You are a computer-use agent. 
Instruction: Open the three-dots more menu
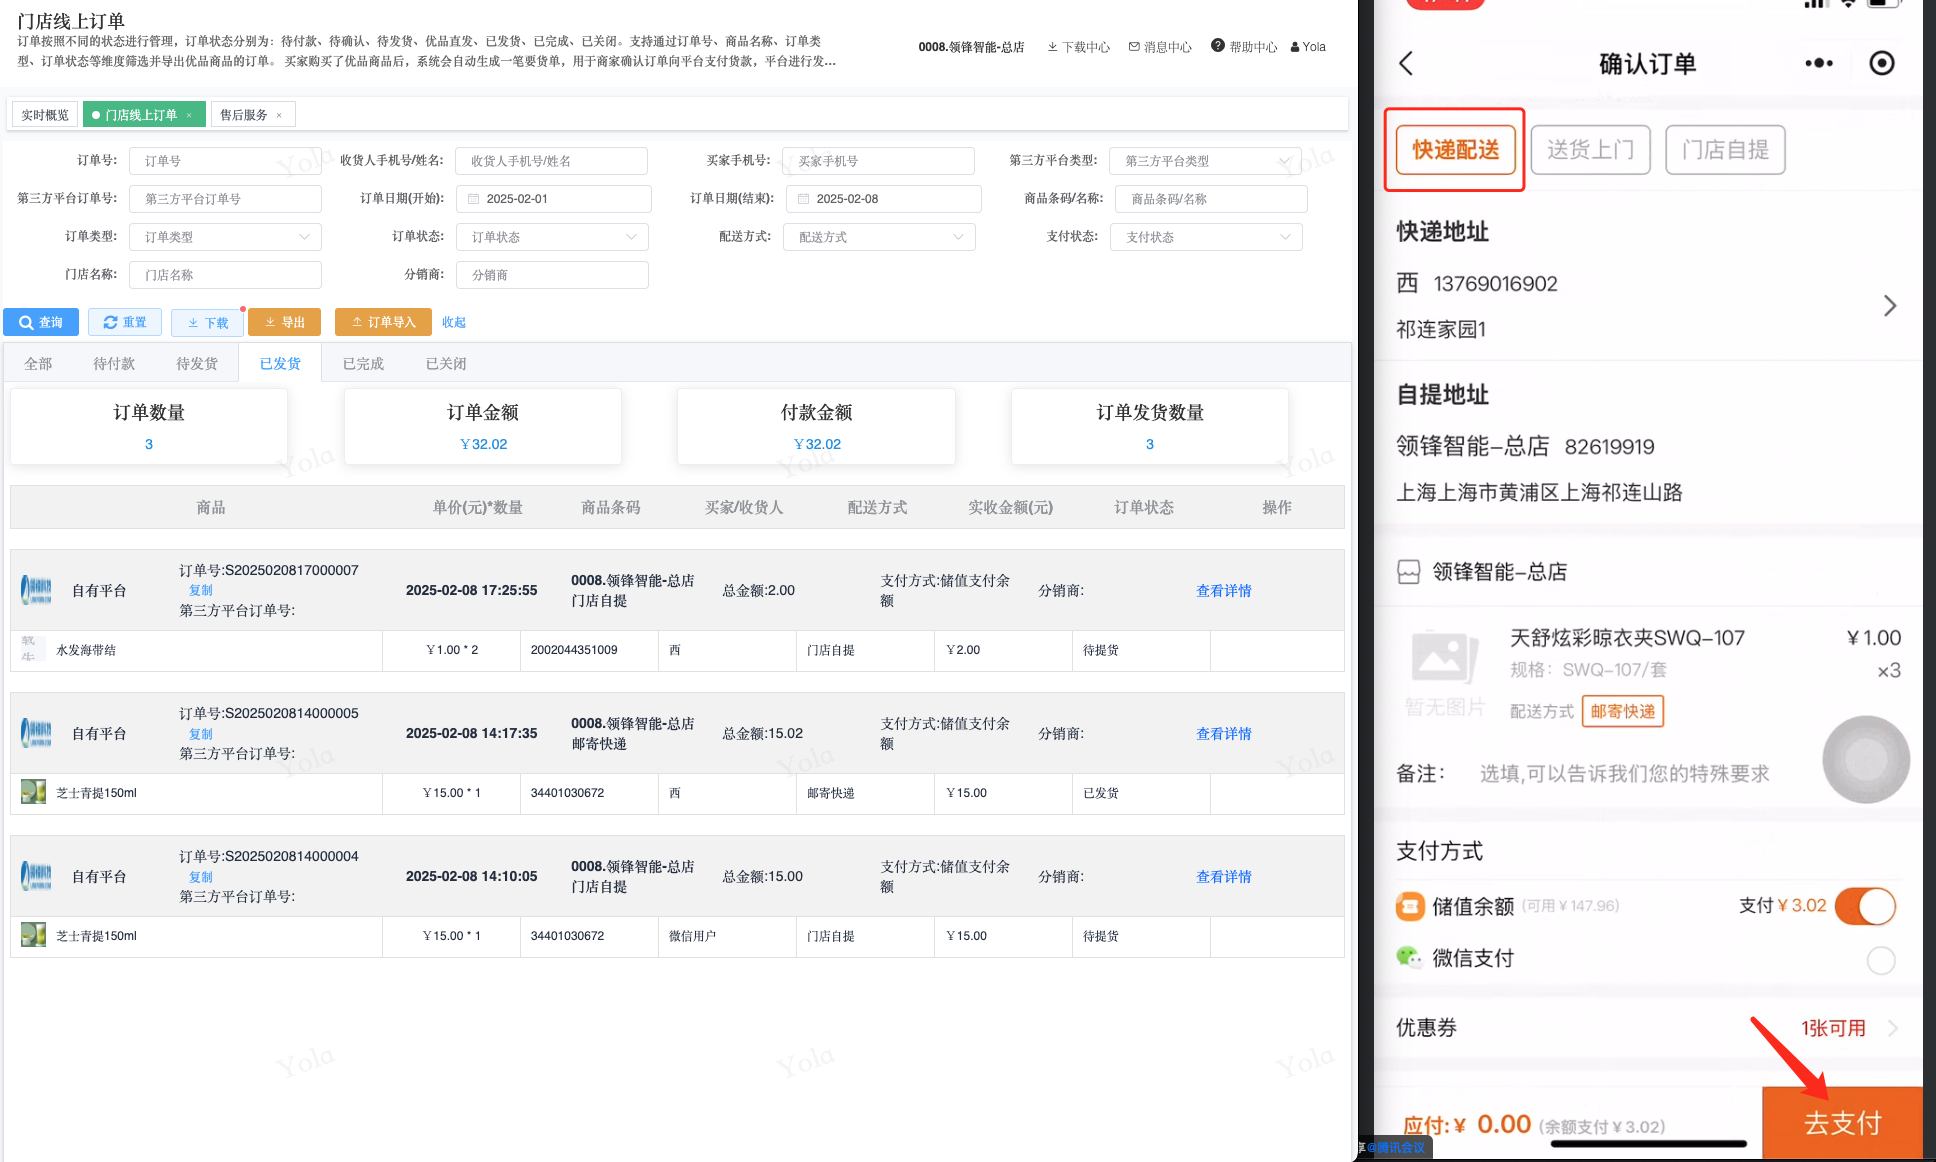(x=1818, y=64)
